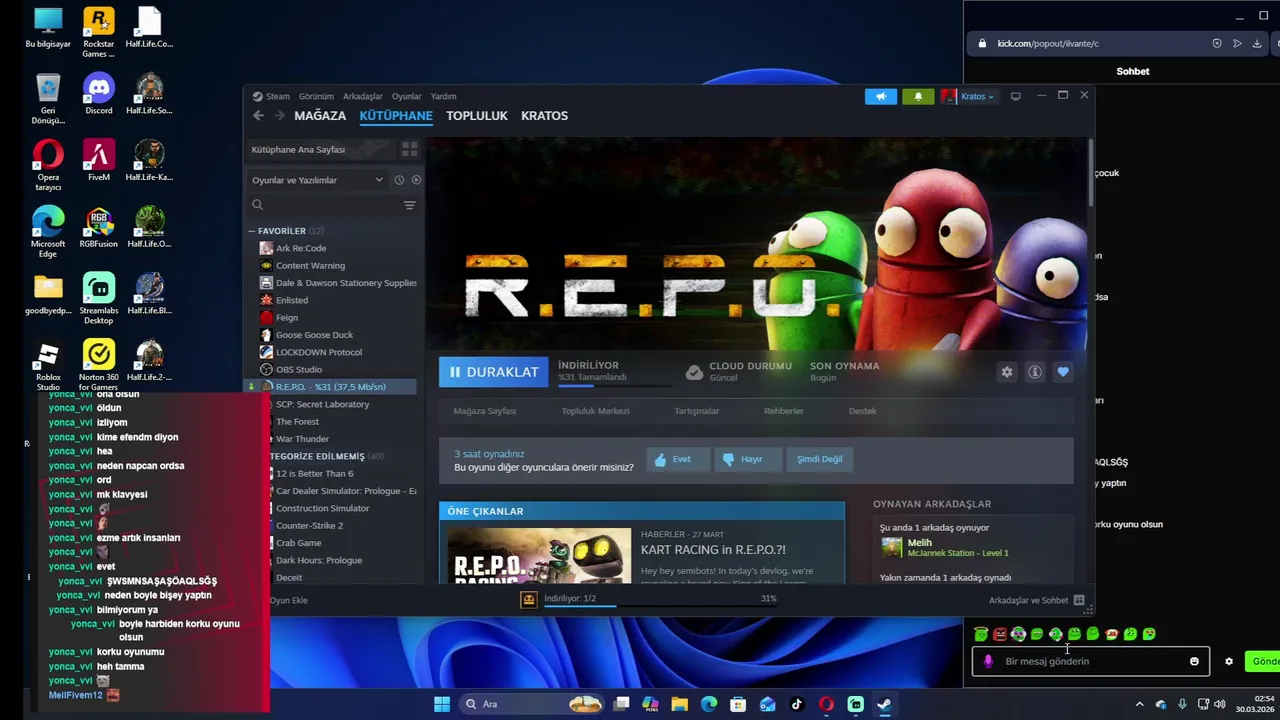Select LOCKDOWN Protocol in library
This screenshot has width=1280, height=720.
(319, 352)
